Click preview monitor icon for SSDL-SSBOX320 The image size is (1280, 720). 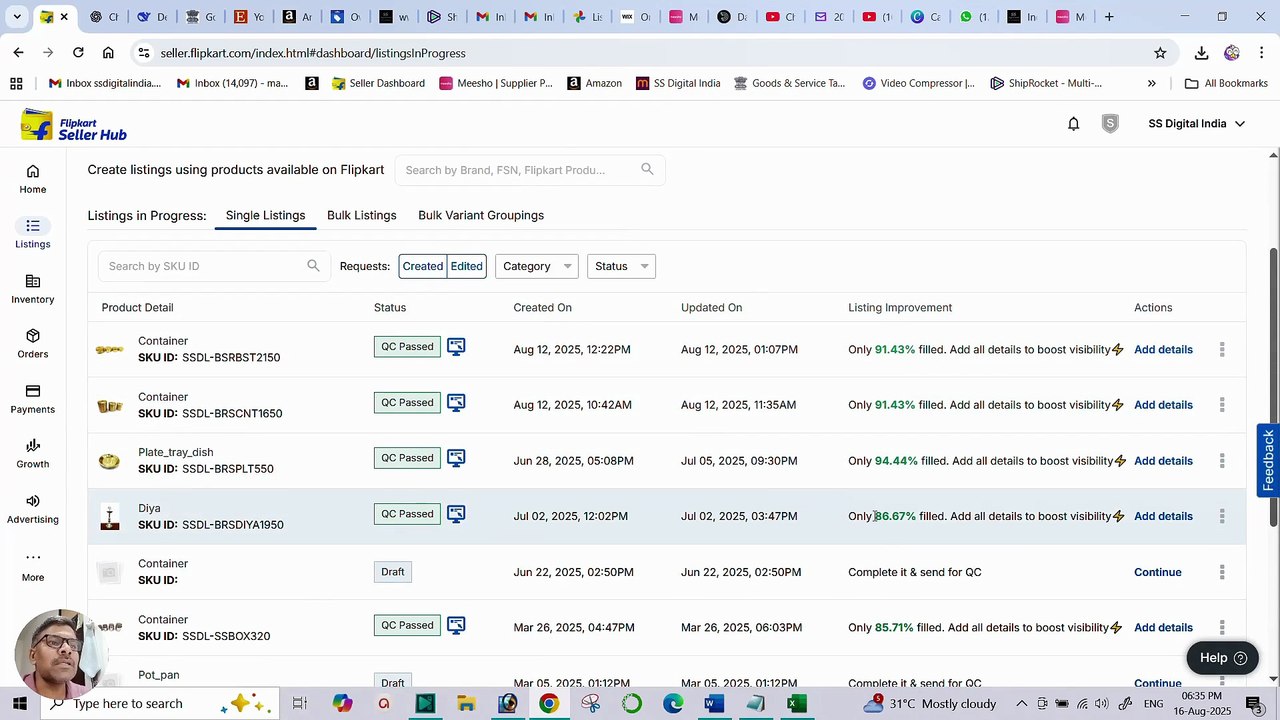click(x=456, y=625)
